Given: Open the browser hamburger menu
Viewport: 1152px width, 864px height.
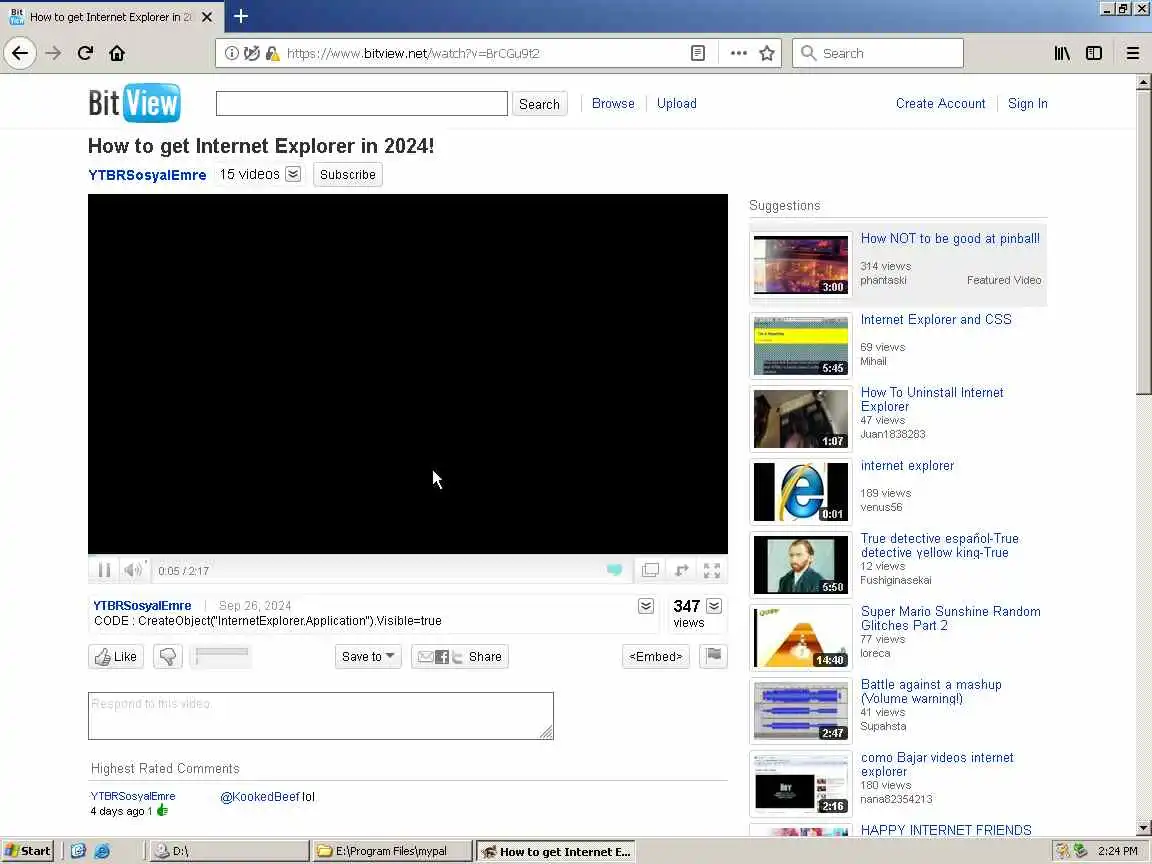Looking at the screenshot, I should pyautogui.click(x=1133, y=53).
